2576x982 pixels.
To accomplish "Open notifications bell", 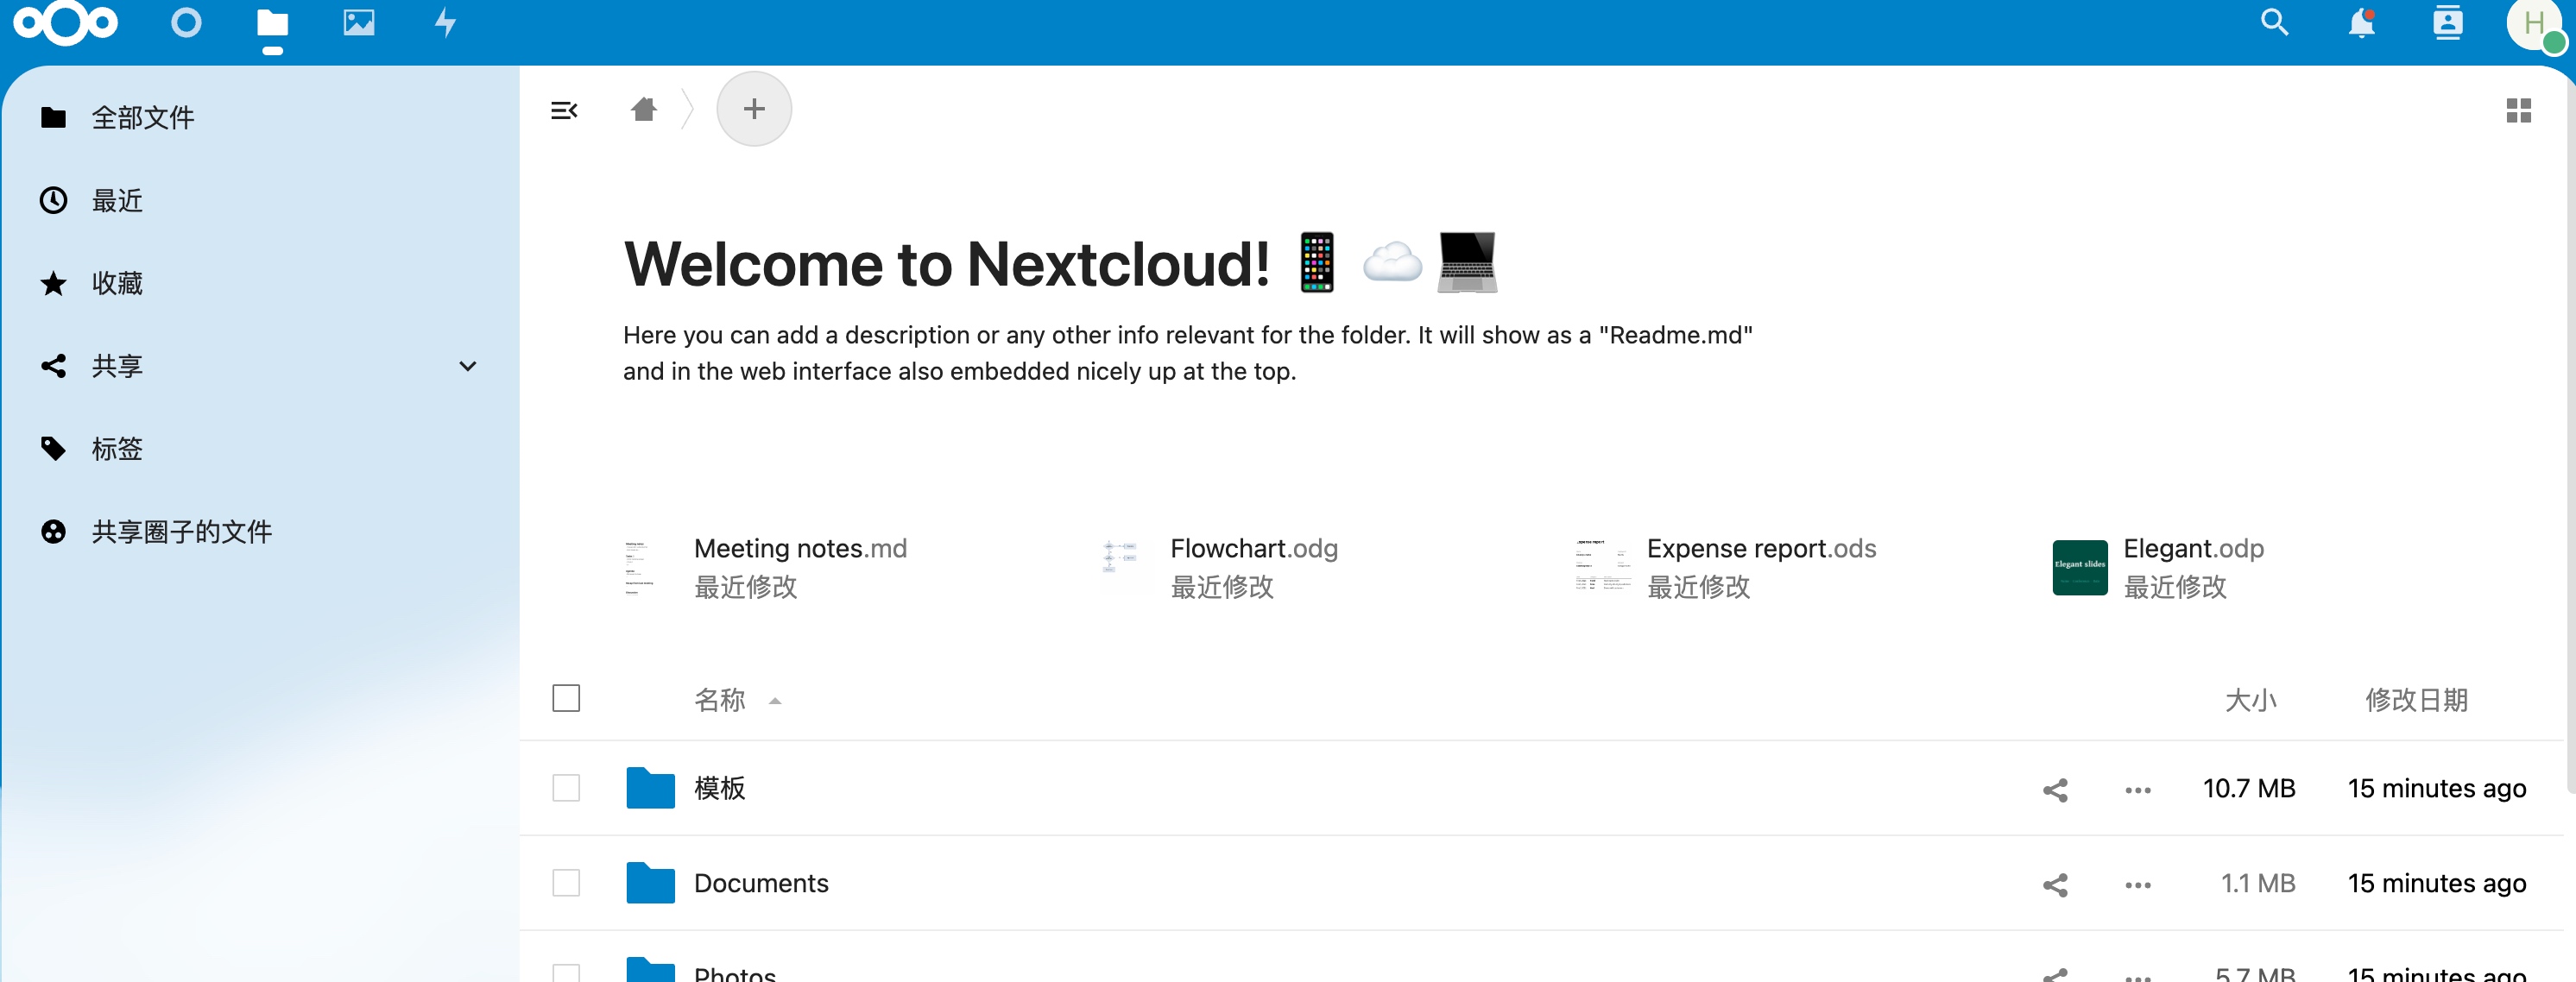I will (2361, 22).
